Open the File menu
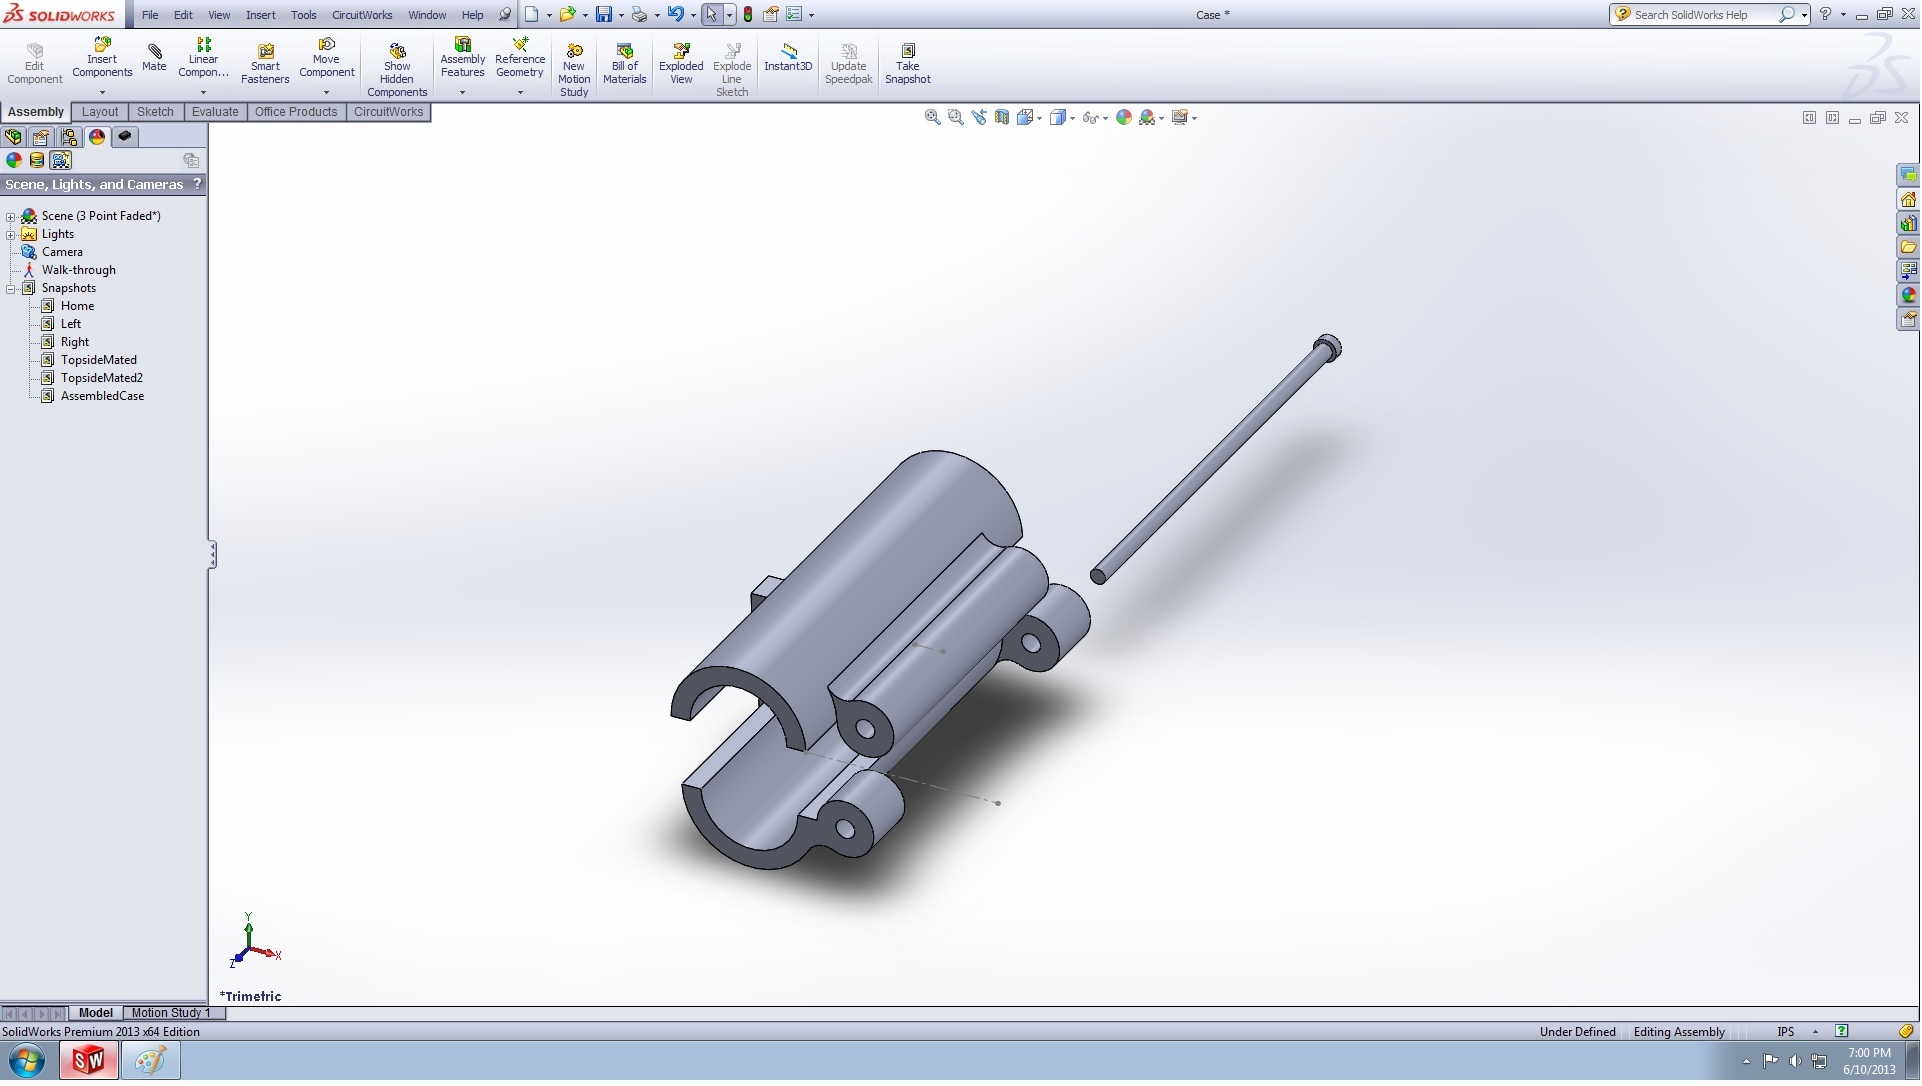Image resolution: width=1922 pixels, height=1086 pixels. (x=150, y=15)
